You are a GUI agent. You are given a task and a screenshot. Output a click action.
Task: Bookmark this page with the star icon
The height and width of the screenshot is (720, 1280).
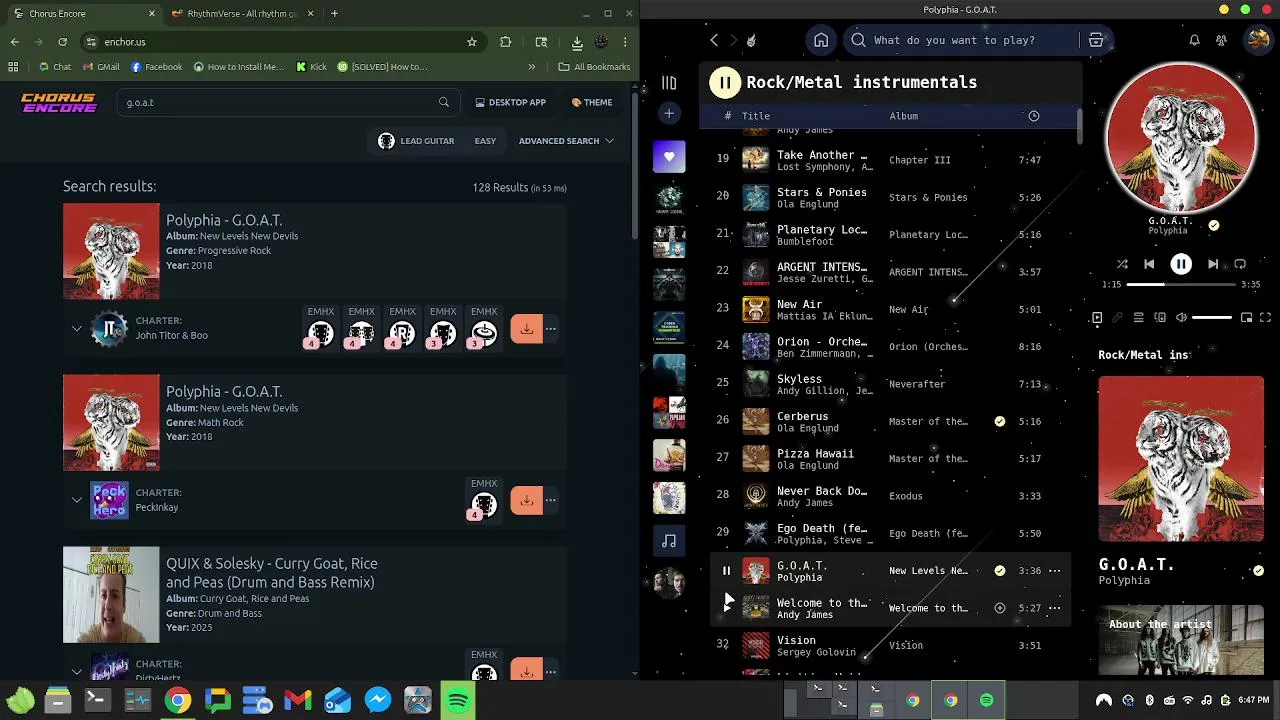pos(472,42)
